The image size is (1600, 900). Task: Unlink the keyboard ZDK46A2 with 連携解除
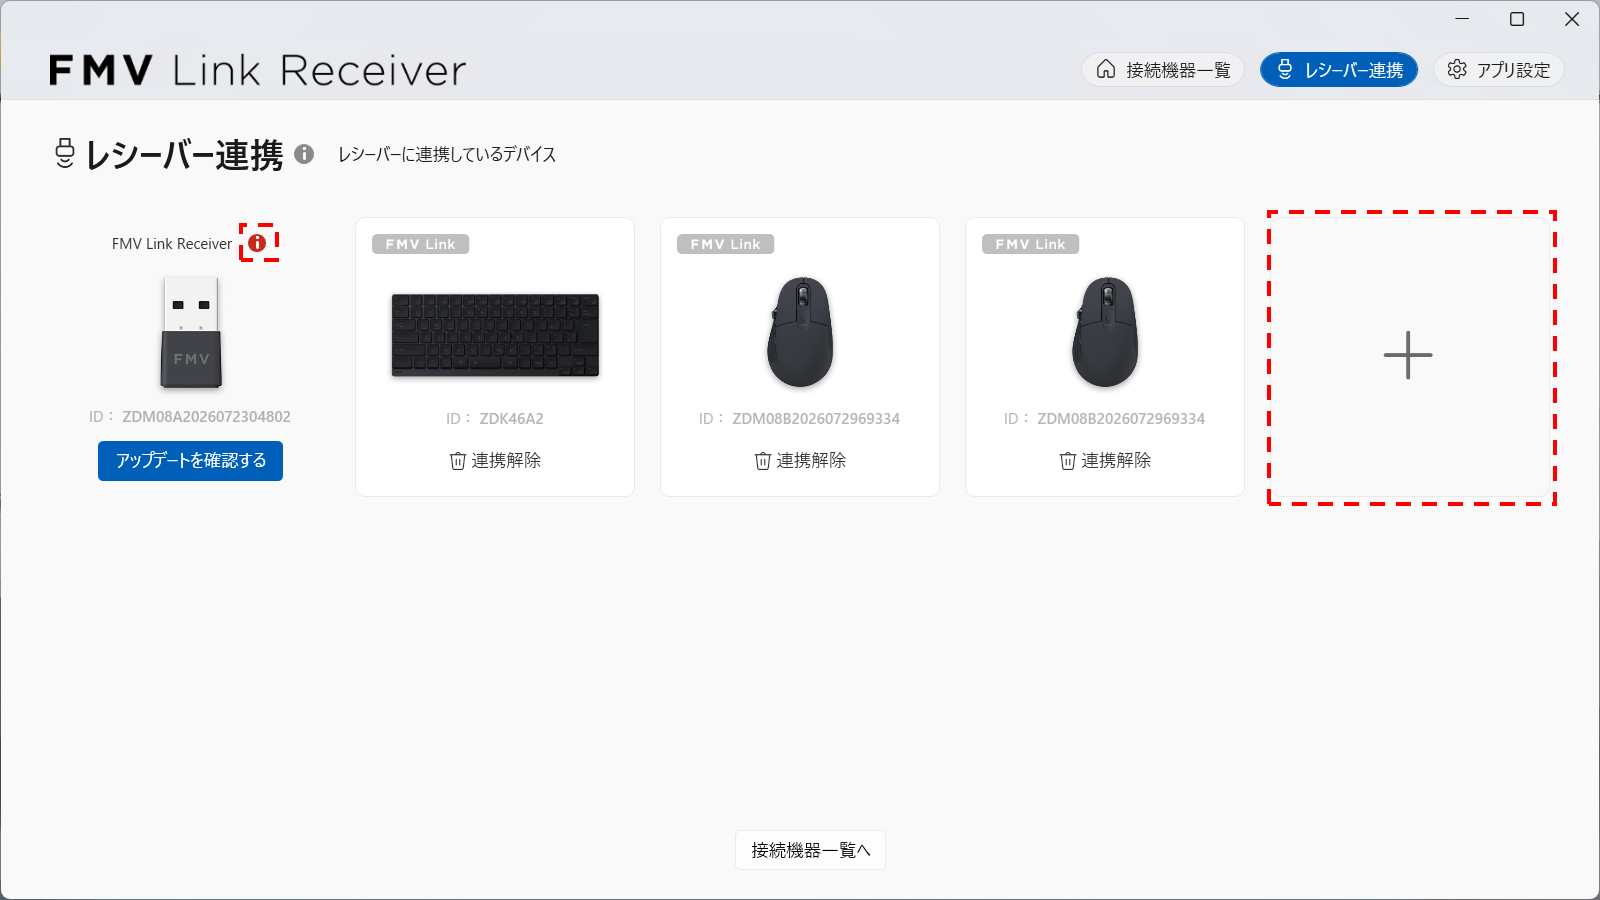point(495,460)
